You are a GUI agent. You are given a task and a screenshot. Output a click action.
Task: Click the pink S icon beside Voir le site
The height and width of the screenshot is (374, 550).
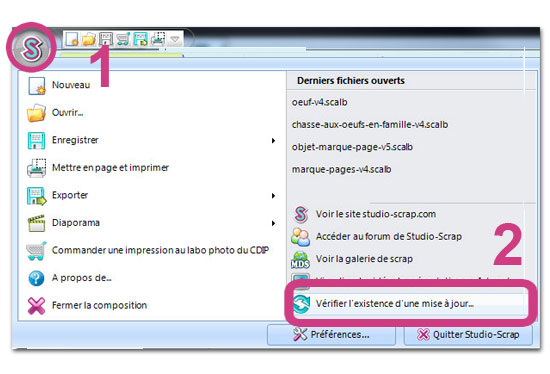pyautogui.click(x=301, y=214)
